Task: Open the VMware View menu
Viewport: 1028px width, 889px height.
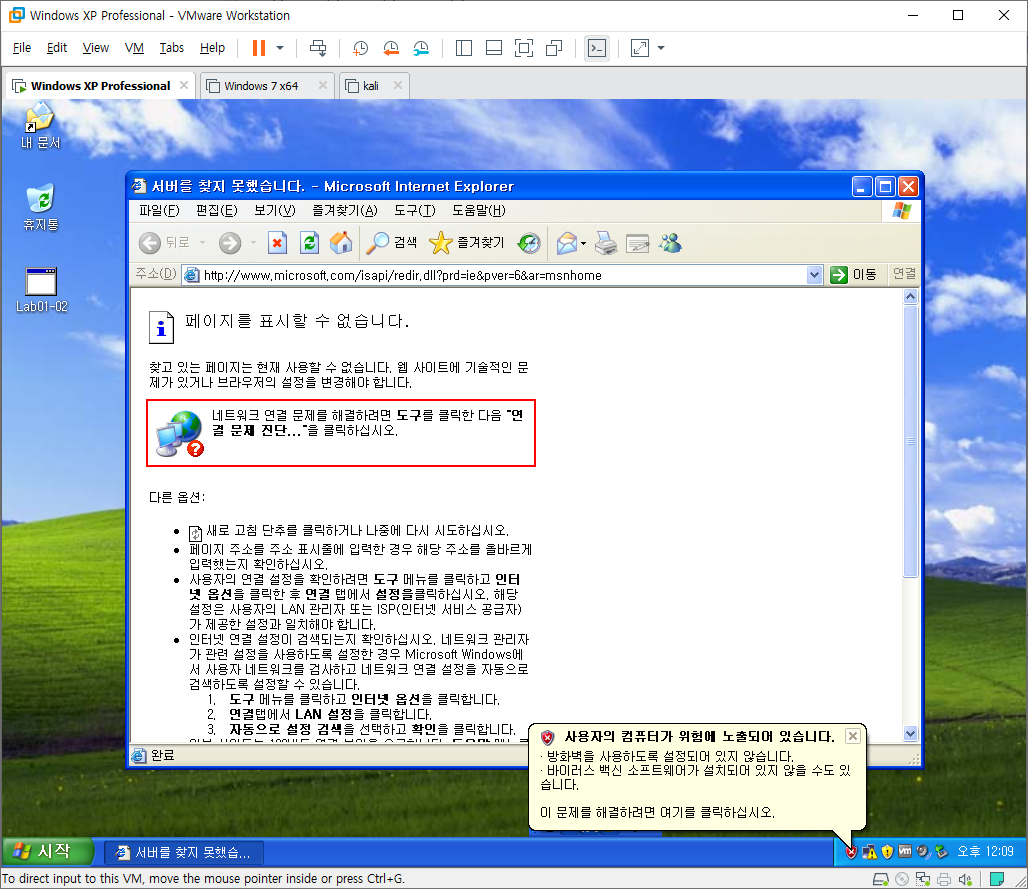Action: (96, 48)
